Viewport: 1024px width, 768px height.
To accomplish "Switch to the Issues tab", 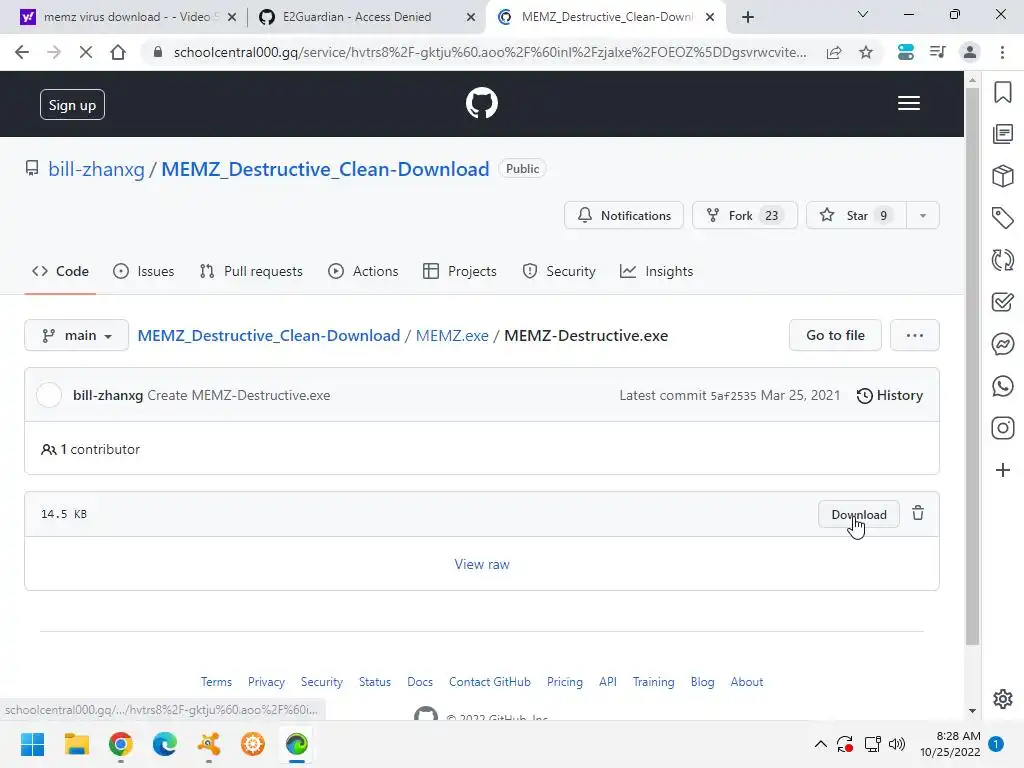I will (x=144, y=271).
